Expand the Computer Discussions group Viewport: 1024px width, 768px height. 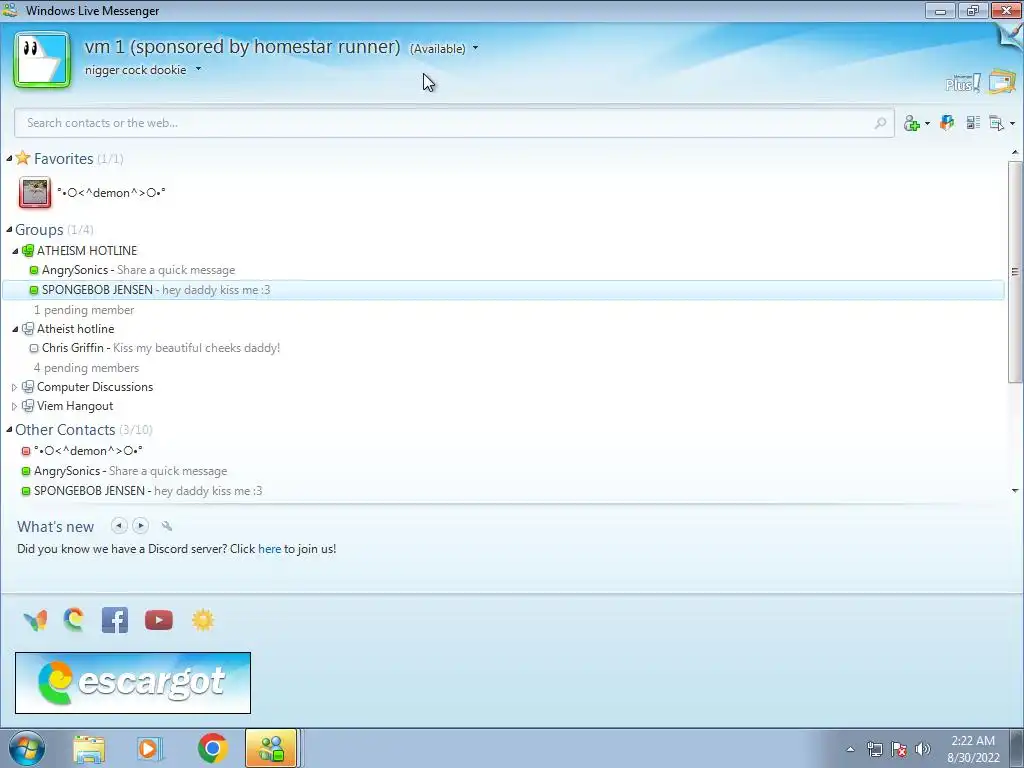[14, 387]
